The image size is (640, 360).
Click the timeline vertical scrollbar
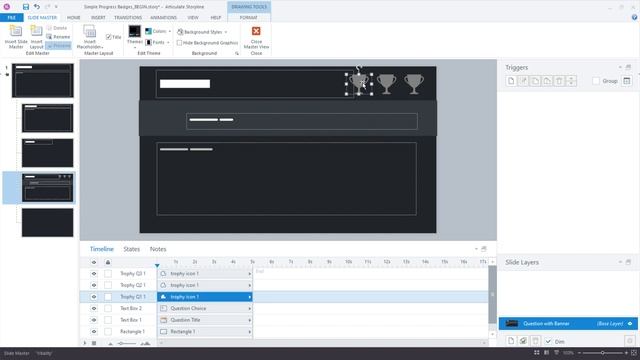point(492,294)
